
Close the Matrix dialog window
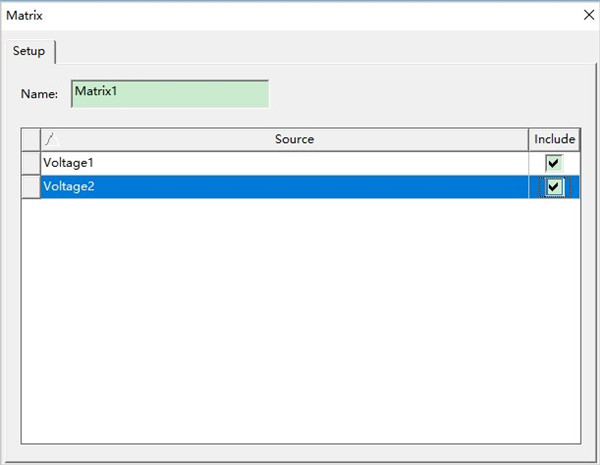click(588, 15)
